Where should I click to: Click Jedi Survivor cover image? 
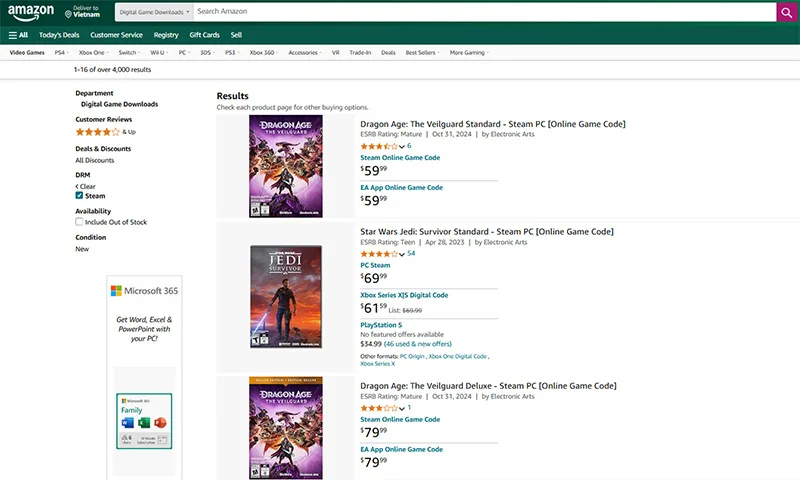286,297
